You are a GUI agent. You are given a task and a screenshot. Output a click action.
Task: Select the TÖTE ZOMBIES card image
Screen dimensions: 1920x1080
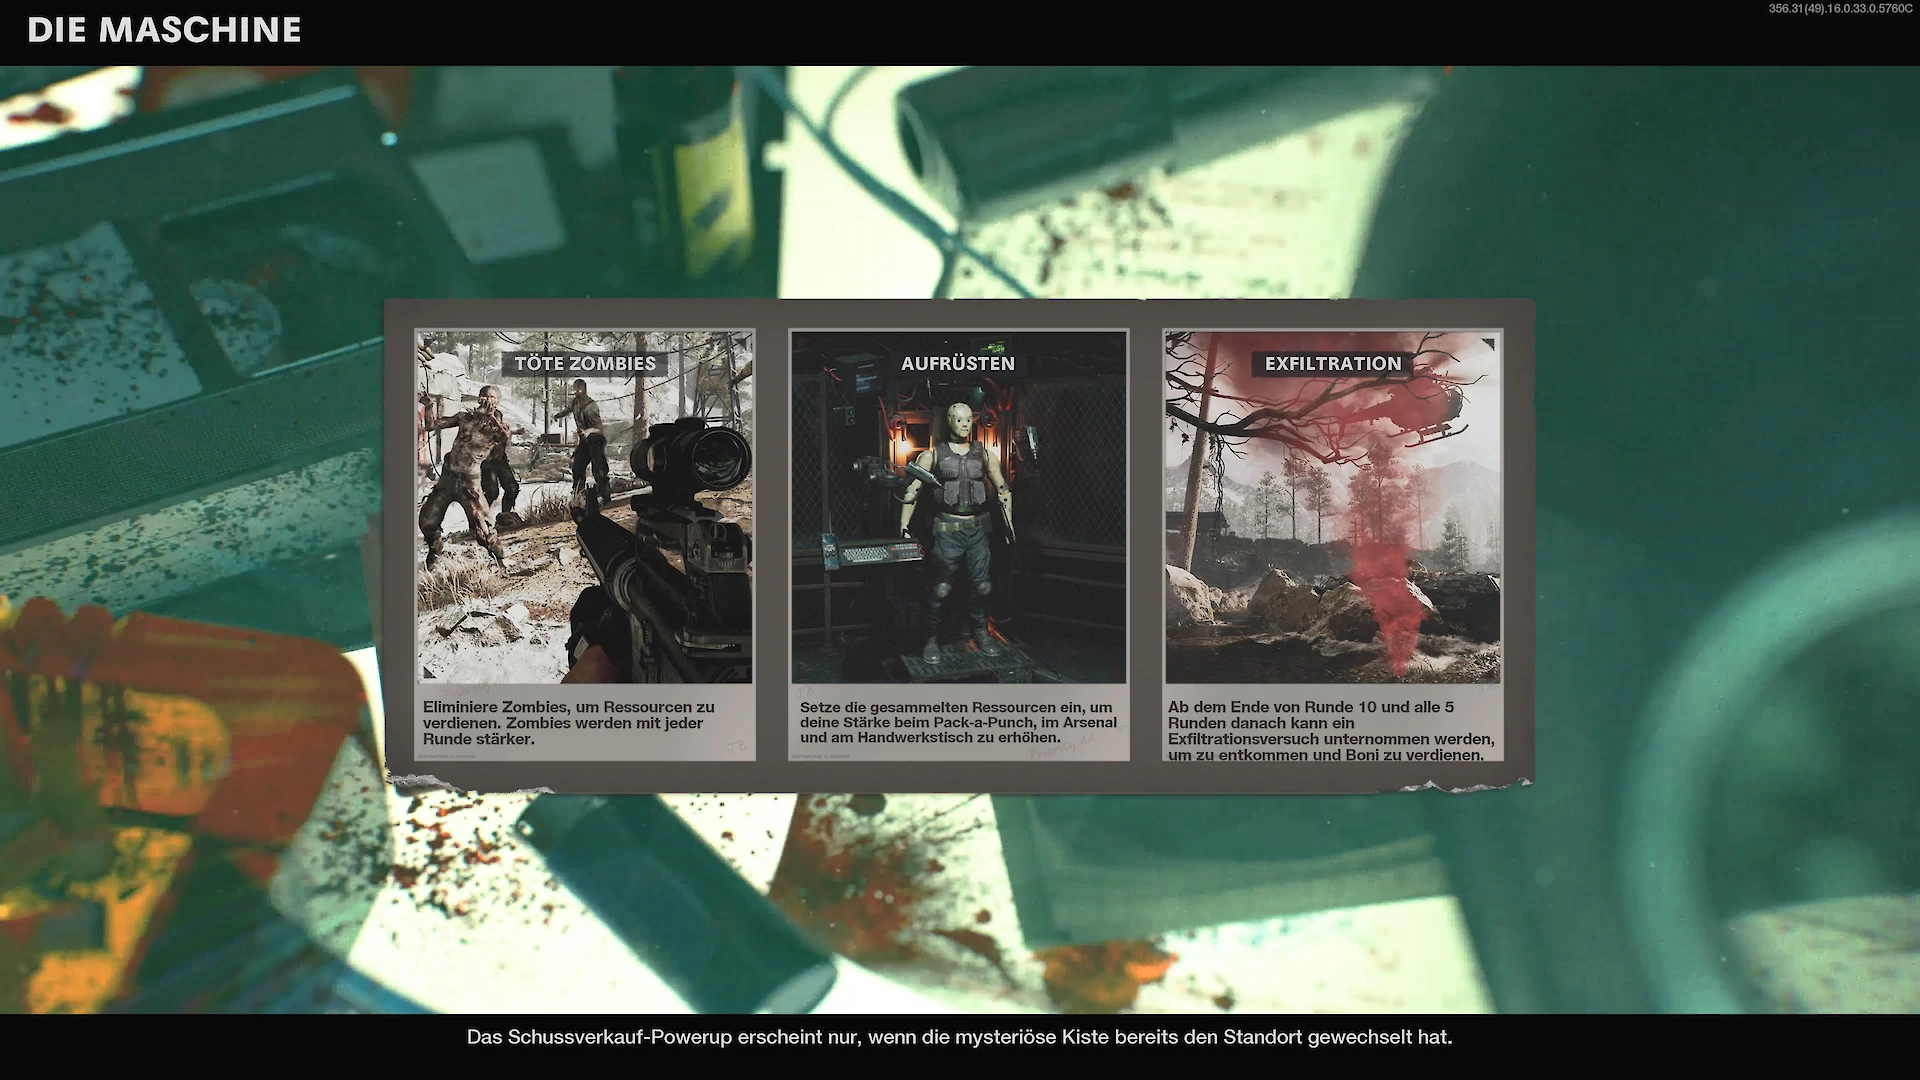[585, 508]
